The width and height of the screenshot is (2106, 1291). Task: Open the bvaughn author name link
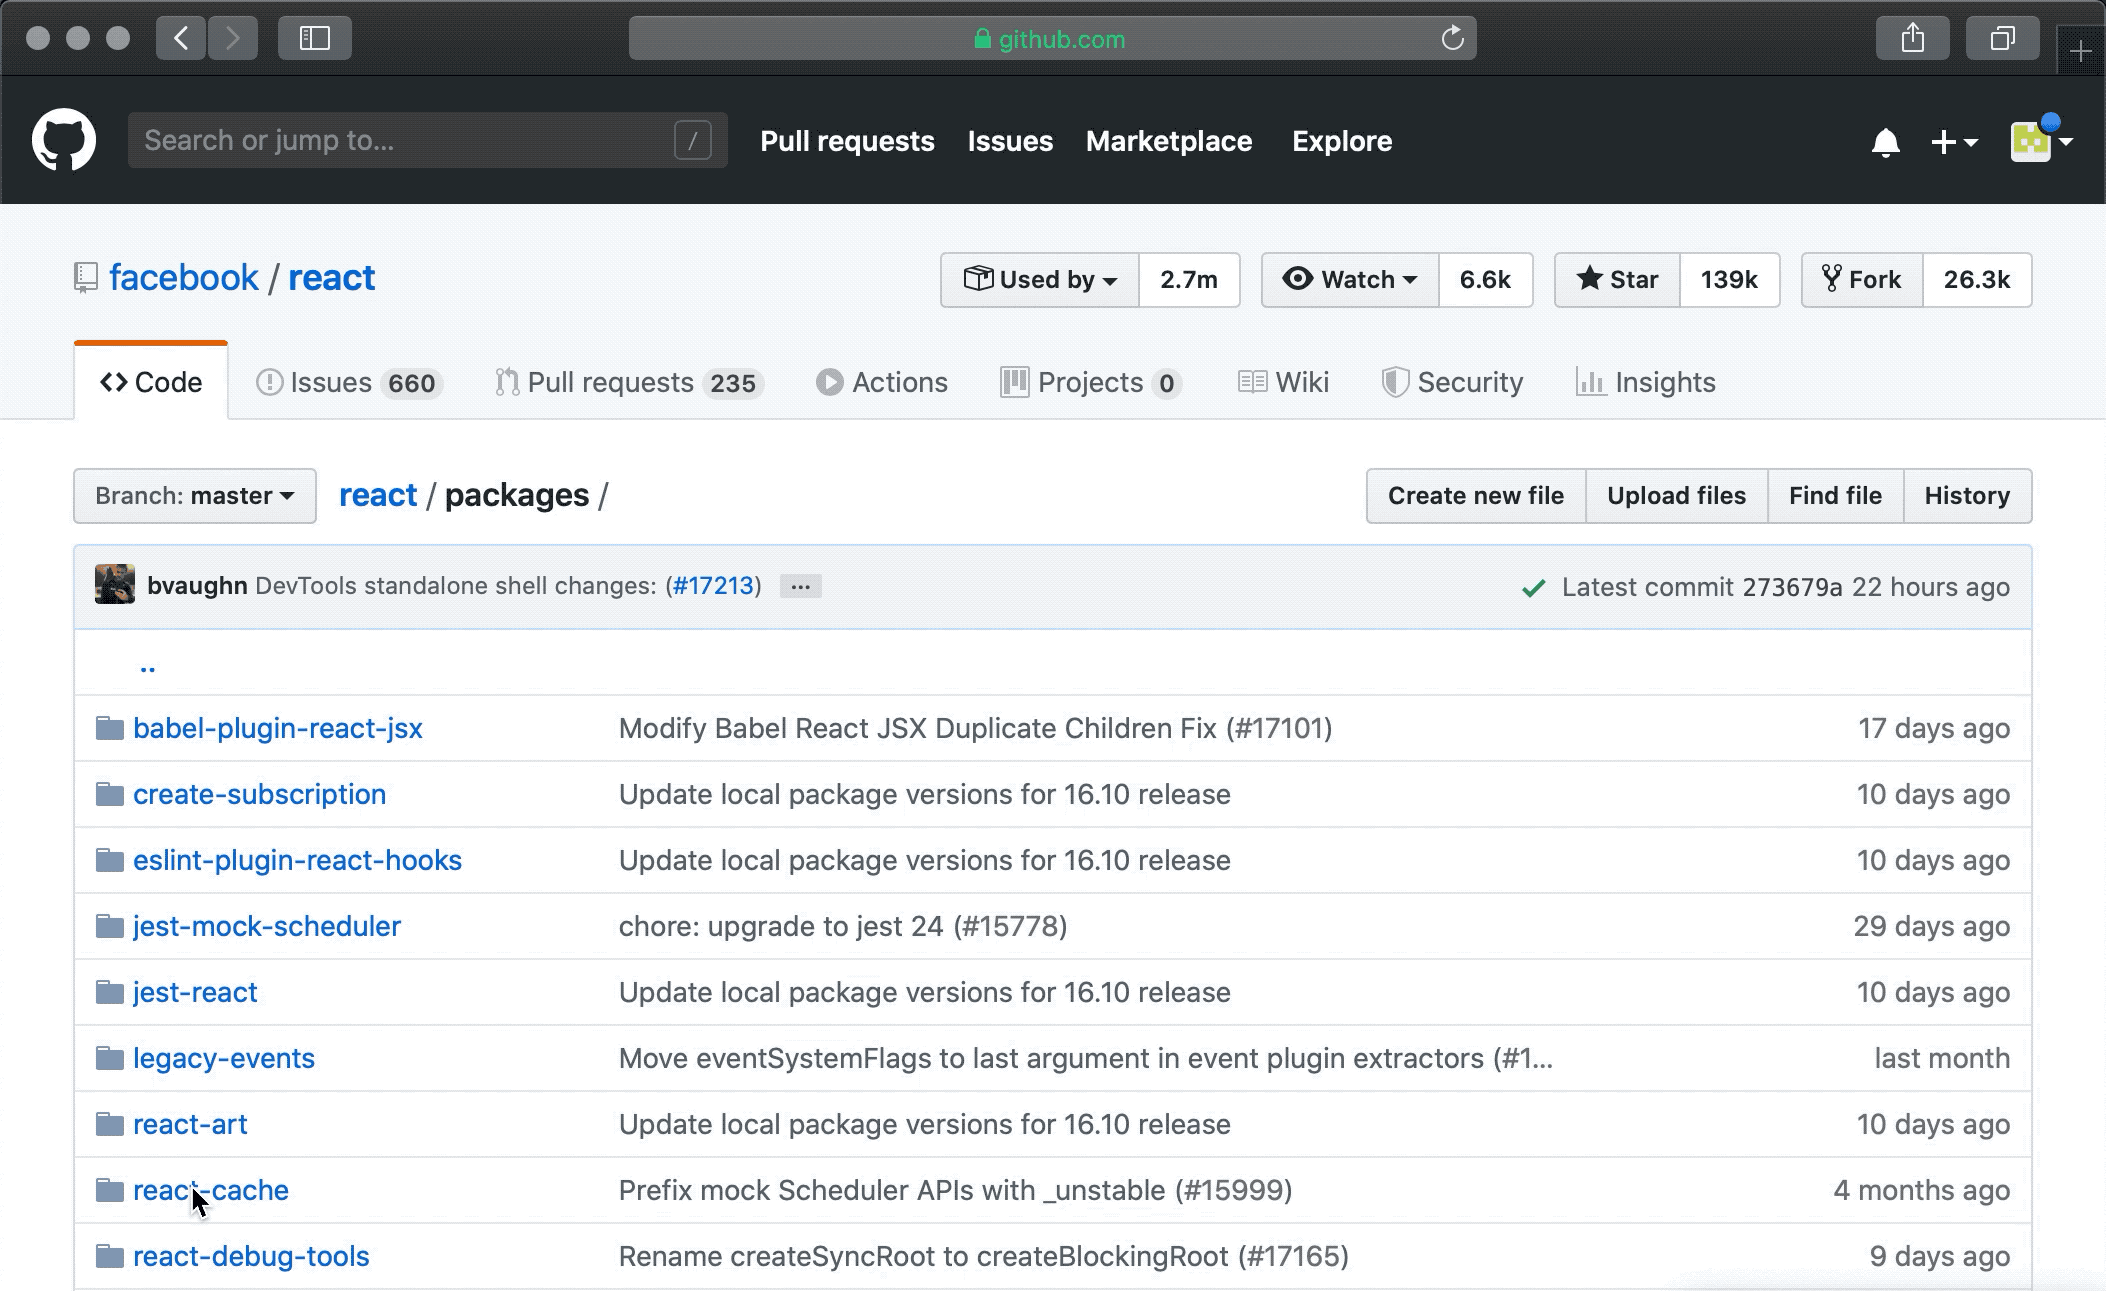(x=197, y=586)
